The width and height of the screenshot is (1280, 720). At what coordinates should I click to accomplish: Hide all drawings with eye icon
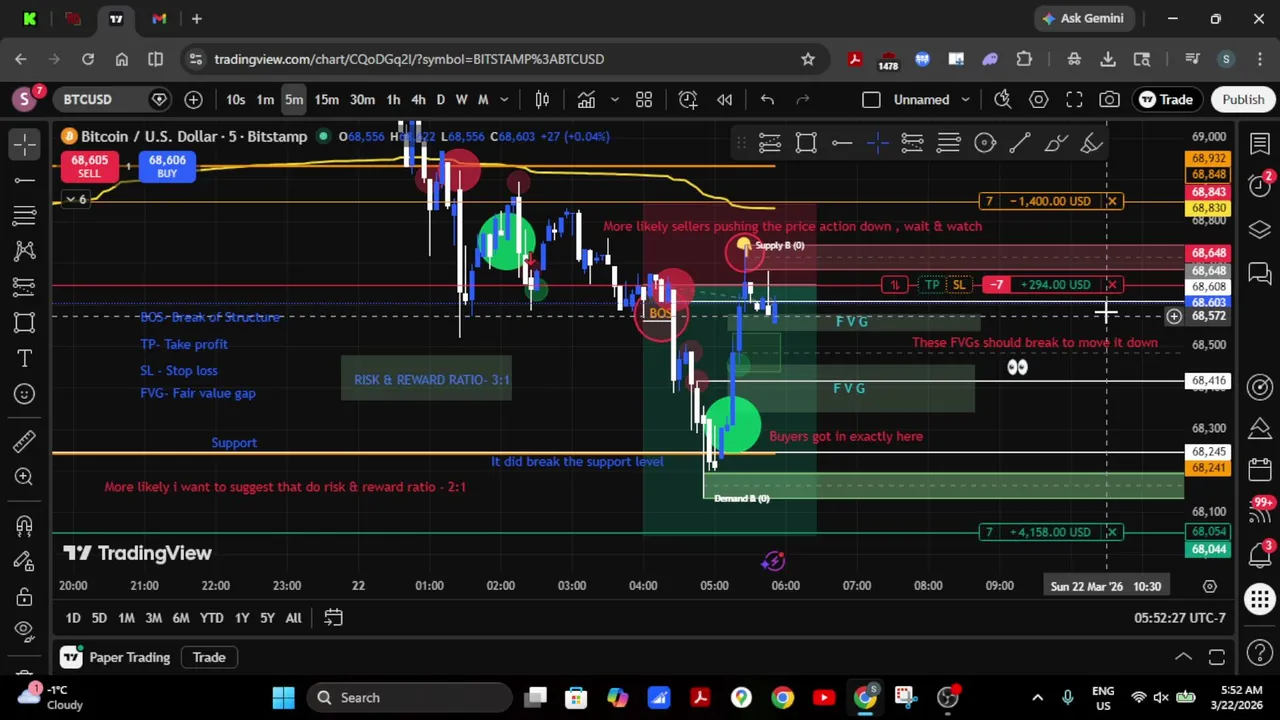pos(25,630)
